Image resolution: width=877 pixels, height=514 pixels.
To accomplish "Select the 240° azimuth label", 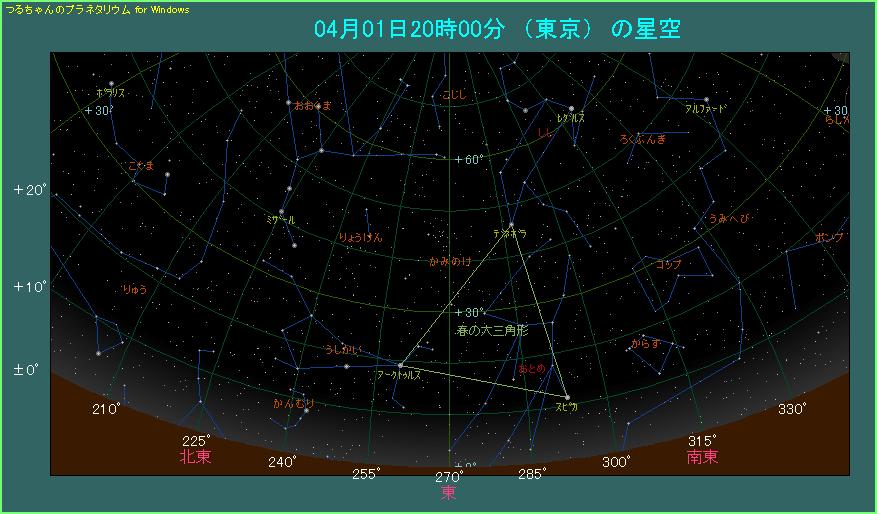I will click(x=282, y=462).
